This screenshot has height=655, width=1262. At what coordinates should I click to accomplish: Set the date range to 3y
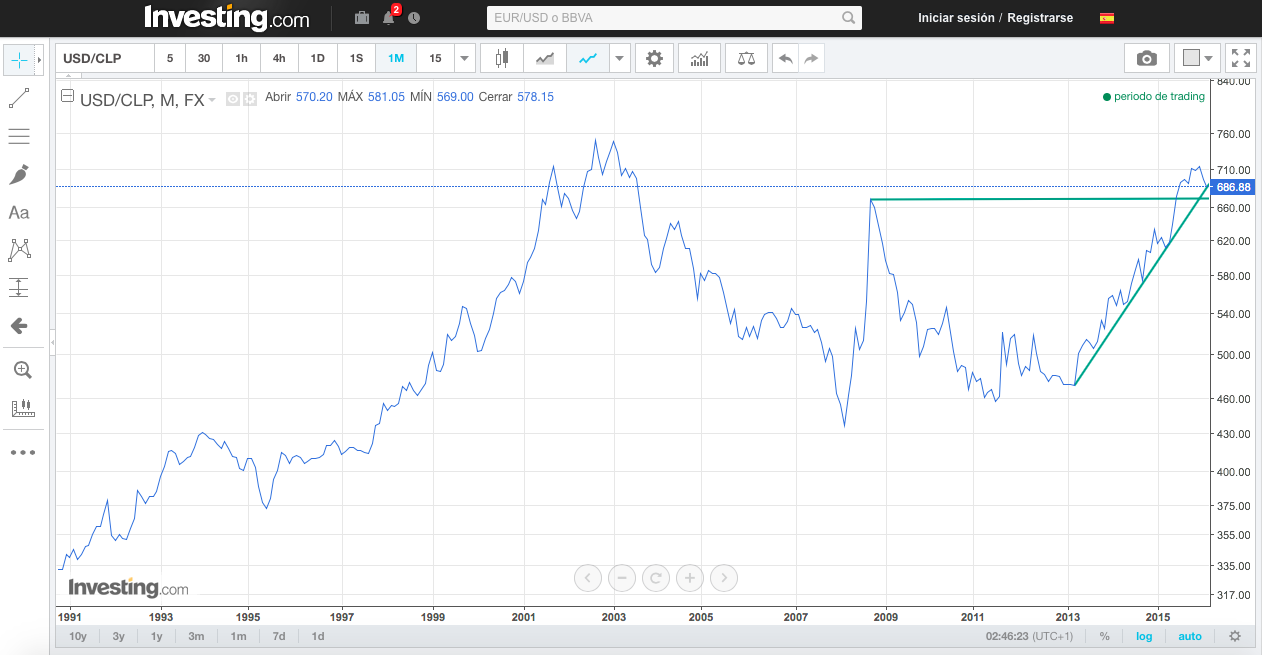pyautogui.click(x=119, y=636)
